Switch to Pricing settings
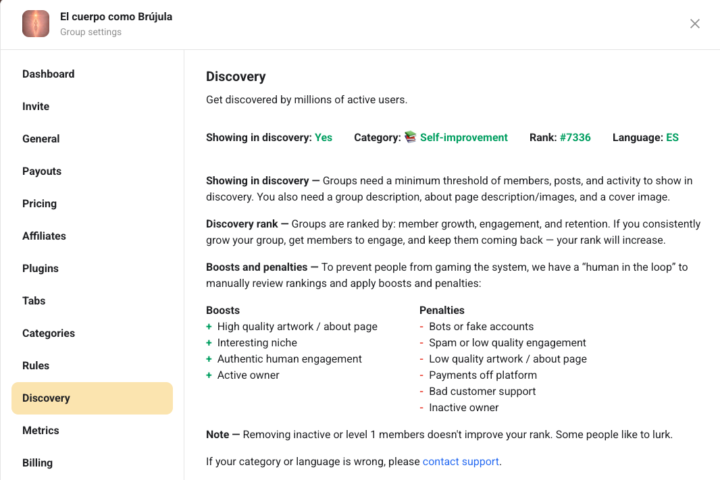Image resolution: width=720 pixels, height=480 pixels. click(x=40, y=204)
